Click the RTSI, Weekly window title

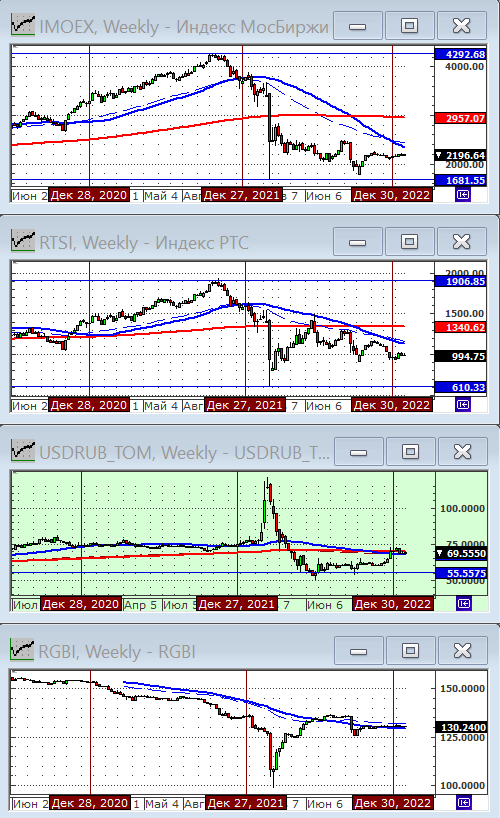(x=144, y=242)
